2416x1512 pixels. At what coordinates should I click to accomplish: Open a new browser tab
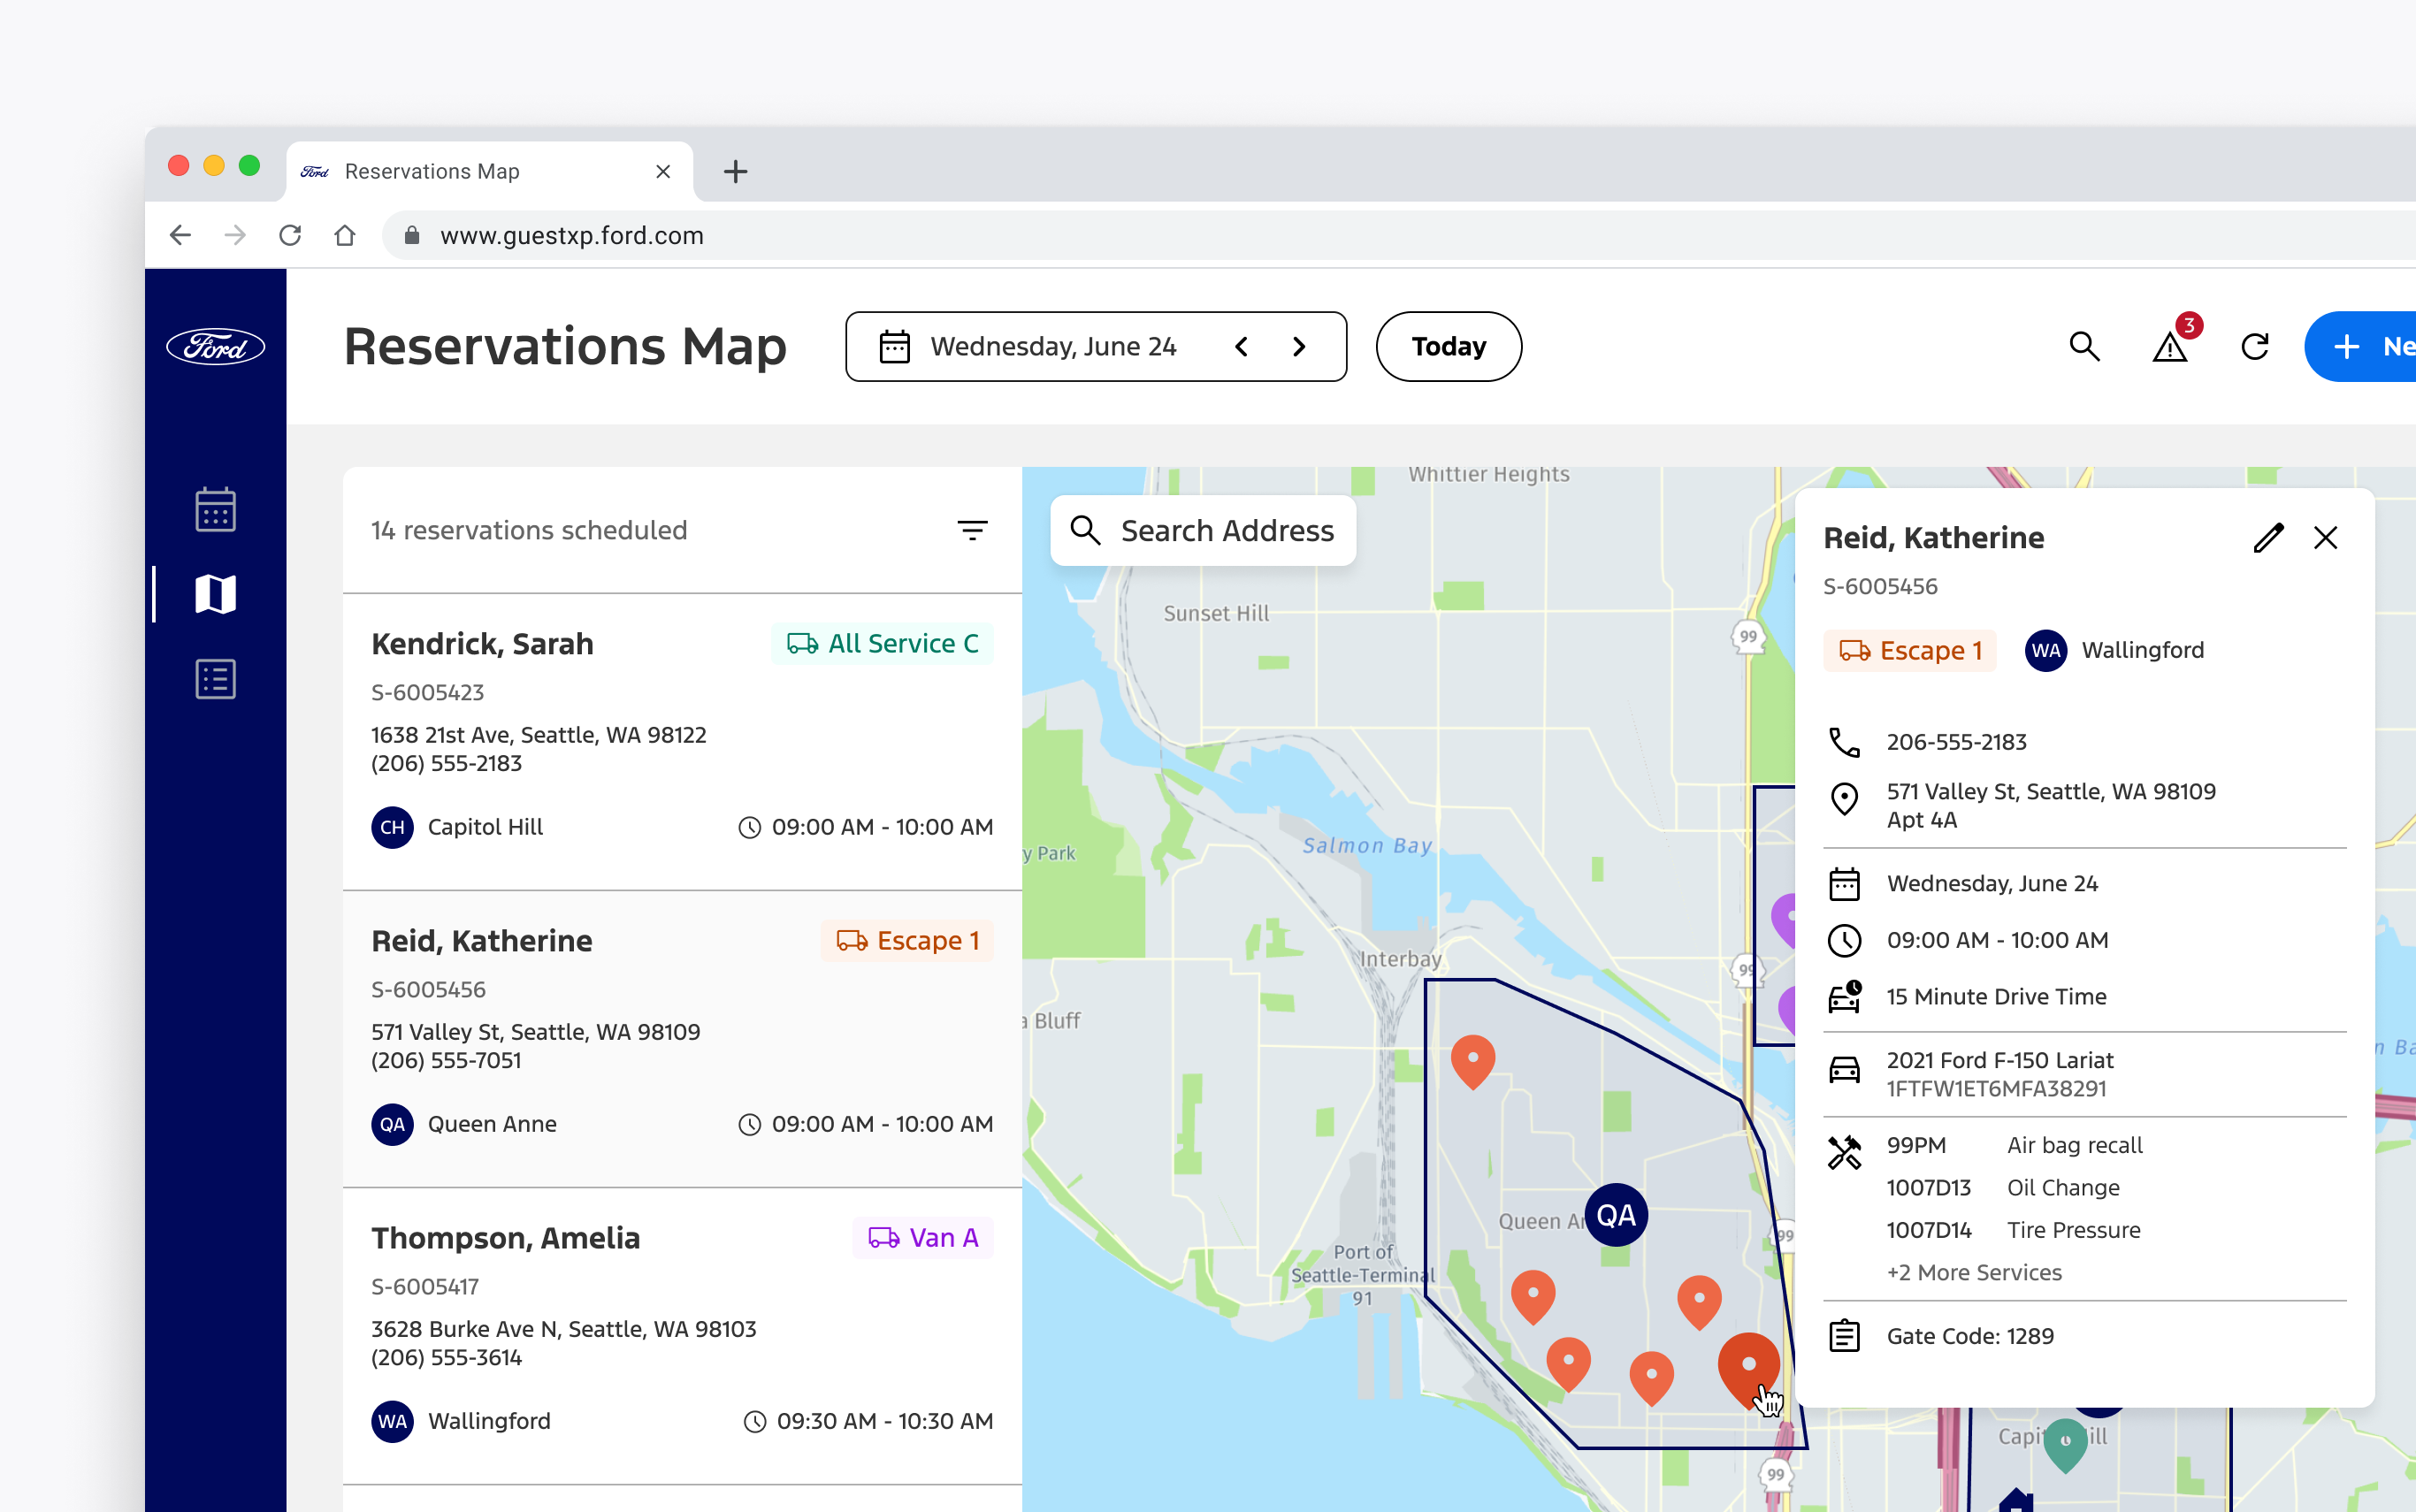[x=735, y=171]
